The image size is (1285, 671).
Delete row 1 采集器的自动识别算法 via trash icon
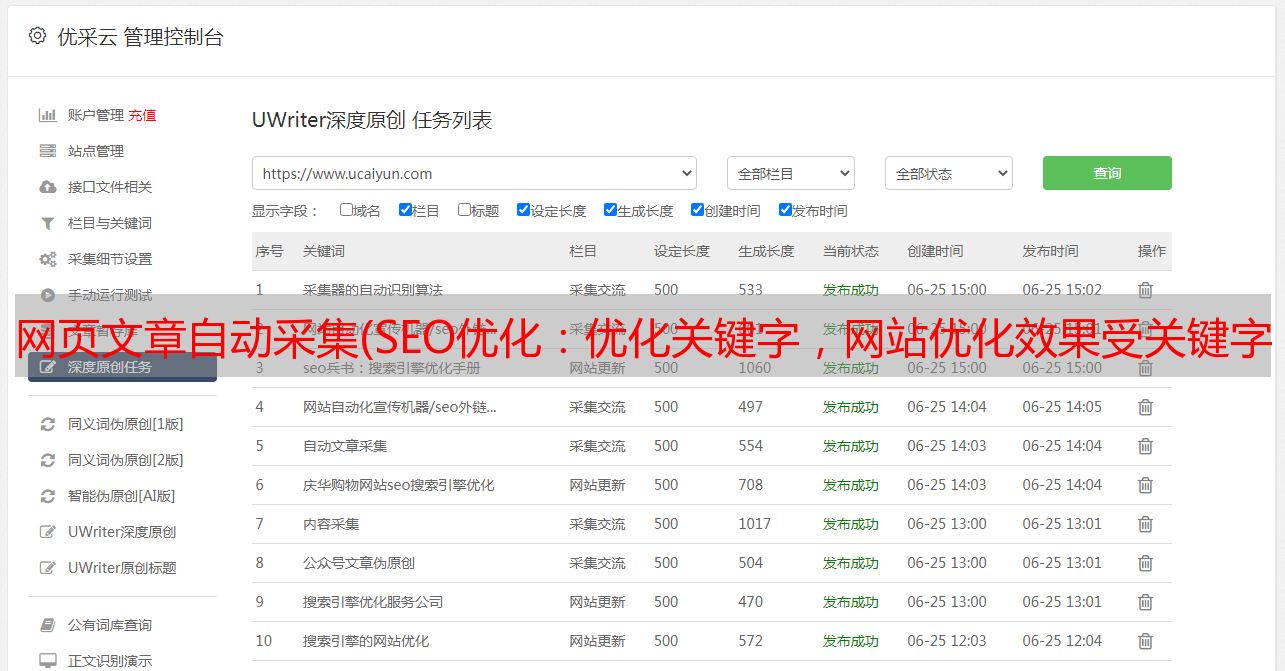pos(1146,290)
